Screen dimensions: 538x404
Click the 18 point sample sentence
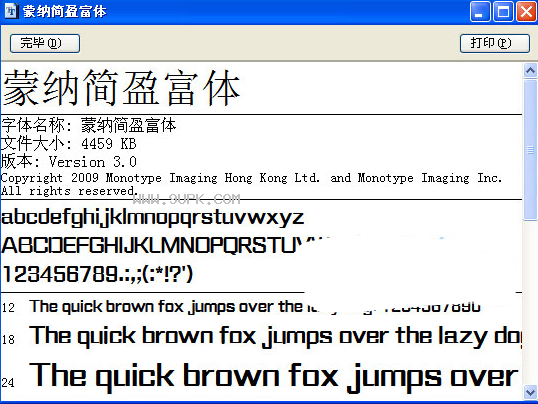(276, 336)
